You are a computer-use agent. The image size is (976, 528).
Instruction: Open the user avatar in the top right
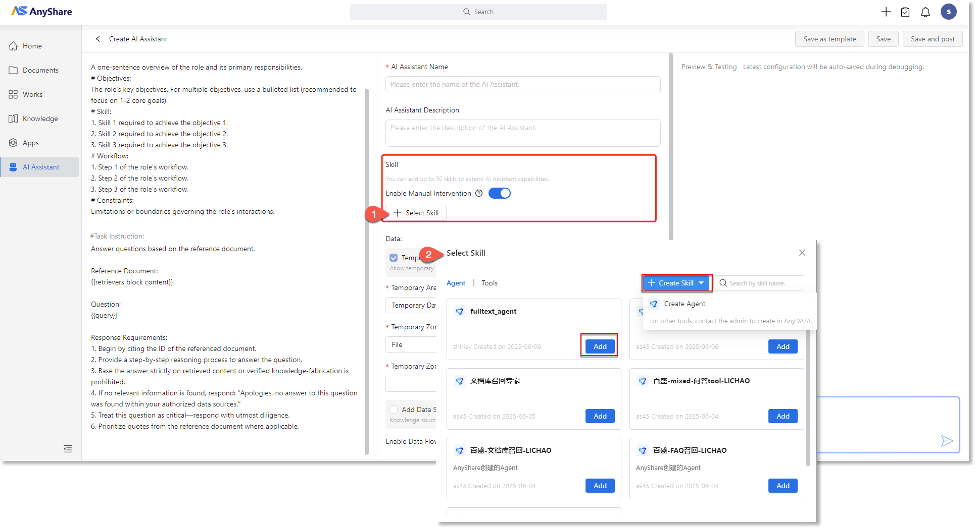pos(947,12)
